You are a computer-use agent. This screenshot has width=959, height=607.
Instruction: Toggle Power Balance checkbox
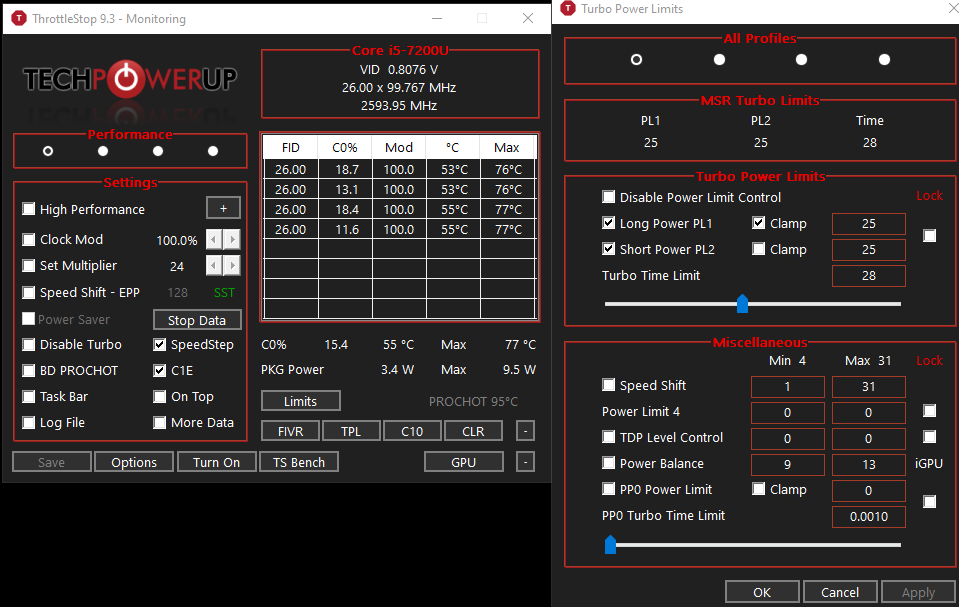click(x=609, y=463)
